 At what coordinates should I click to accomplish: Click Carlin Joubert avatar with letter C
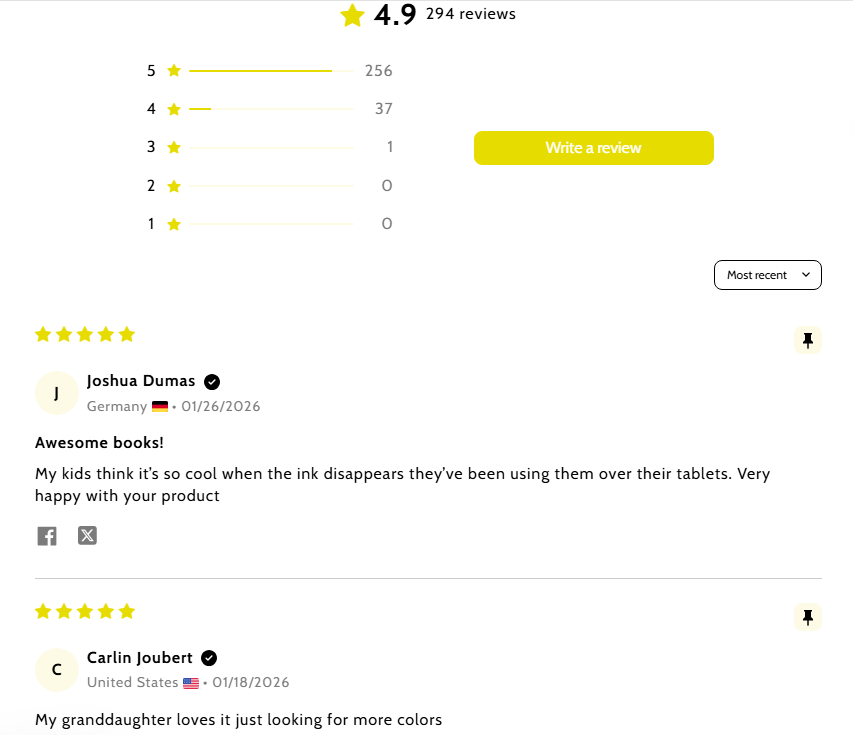click(x=56, y=670)
